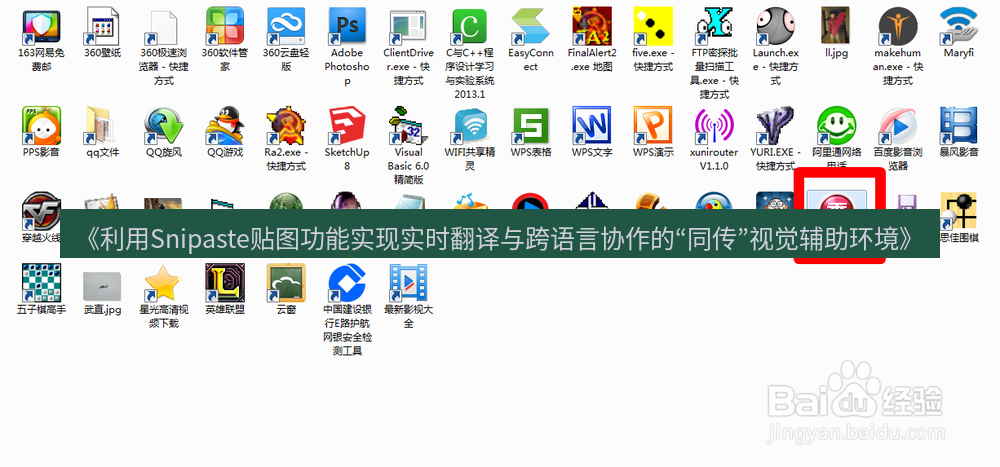The height and width of the screenshot is (467, 1000).
Task: Open the FTP密探批量扫描工具 shortcut
Action: pos(714,27)
